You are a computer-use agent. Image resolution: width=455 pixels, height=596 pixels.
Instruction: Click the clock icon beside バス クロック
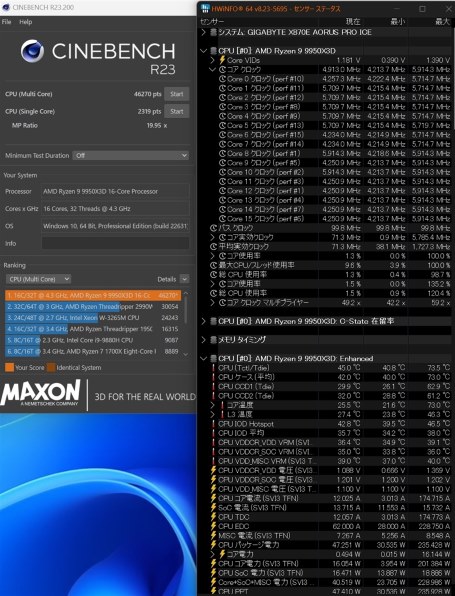[213, 228]
